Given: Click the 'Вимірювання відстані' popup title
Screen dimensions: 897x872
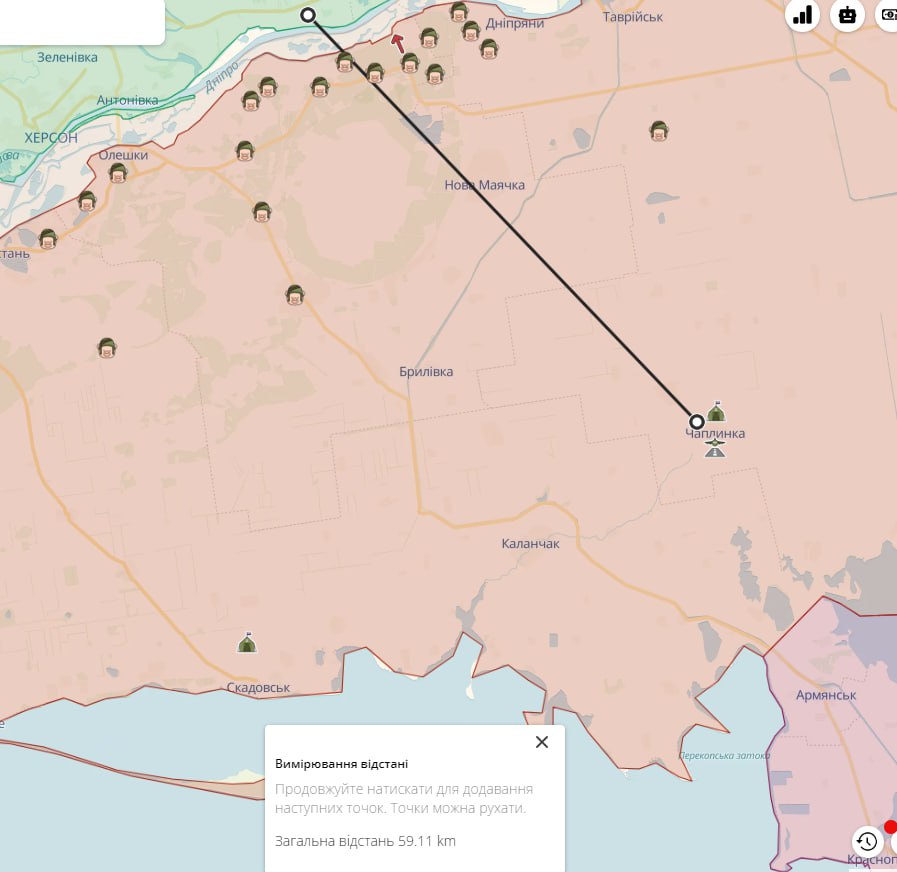Looking at the screenshot, I should coord(342,764).
